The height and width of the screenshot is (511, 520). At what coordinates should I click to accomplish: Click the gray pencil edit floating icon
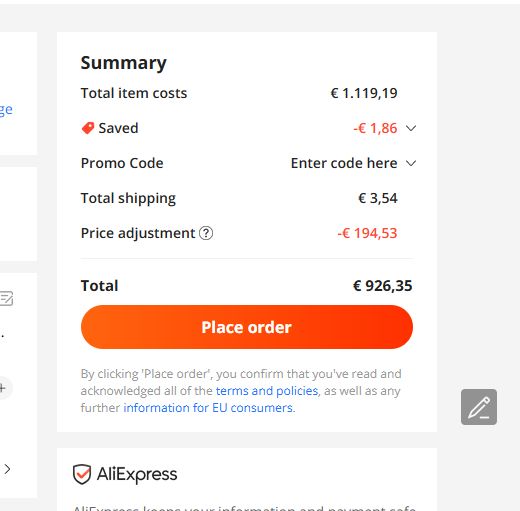click(x=479, y=407)
